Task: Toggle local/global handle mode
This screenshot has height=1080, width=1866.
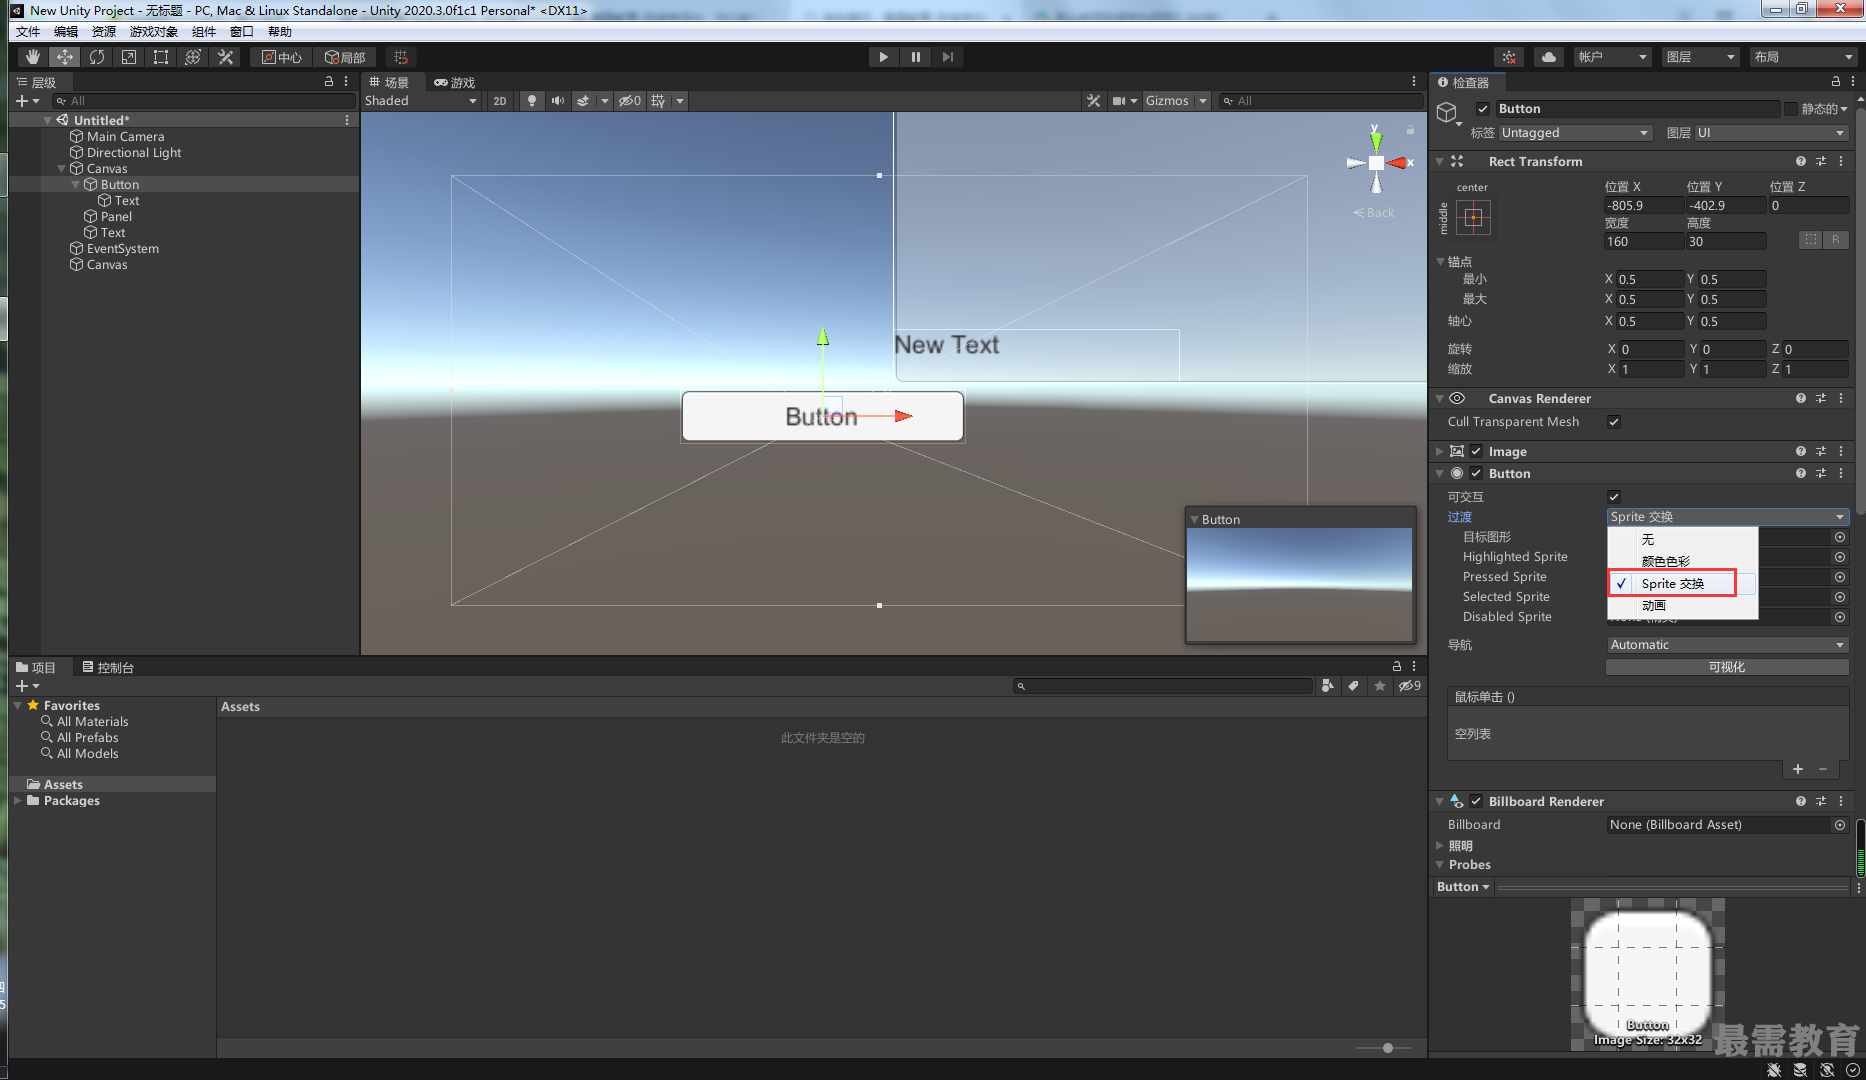Action: (345, 57)
